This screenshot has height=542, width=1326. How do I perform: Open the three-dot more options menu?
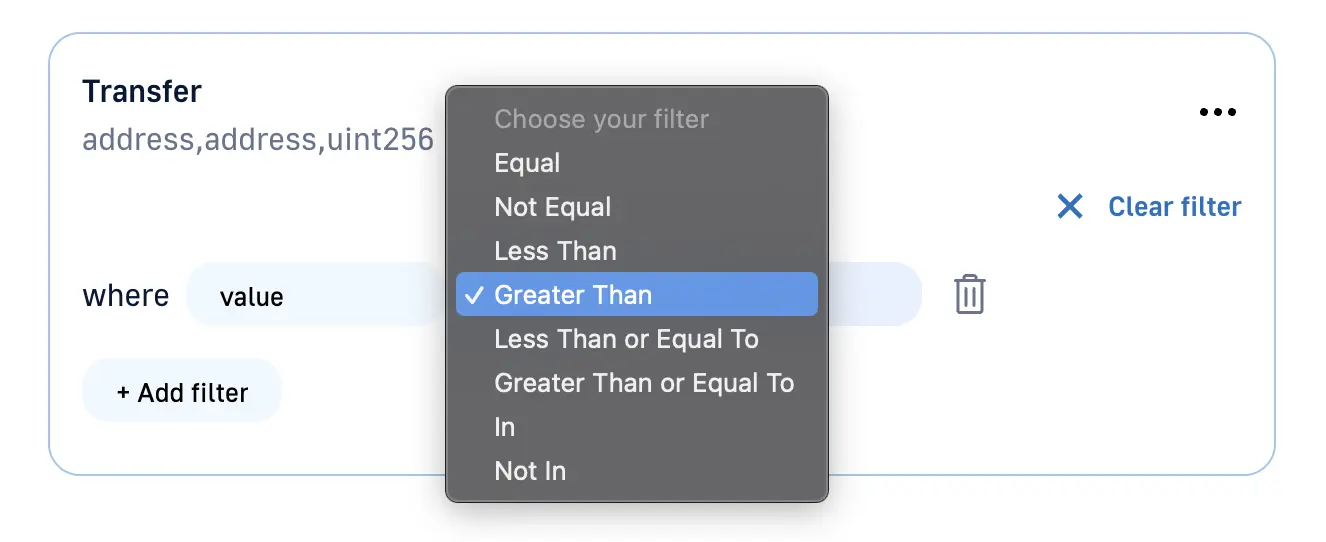click(1217, 112)
